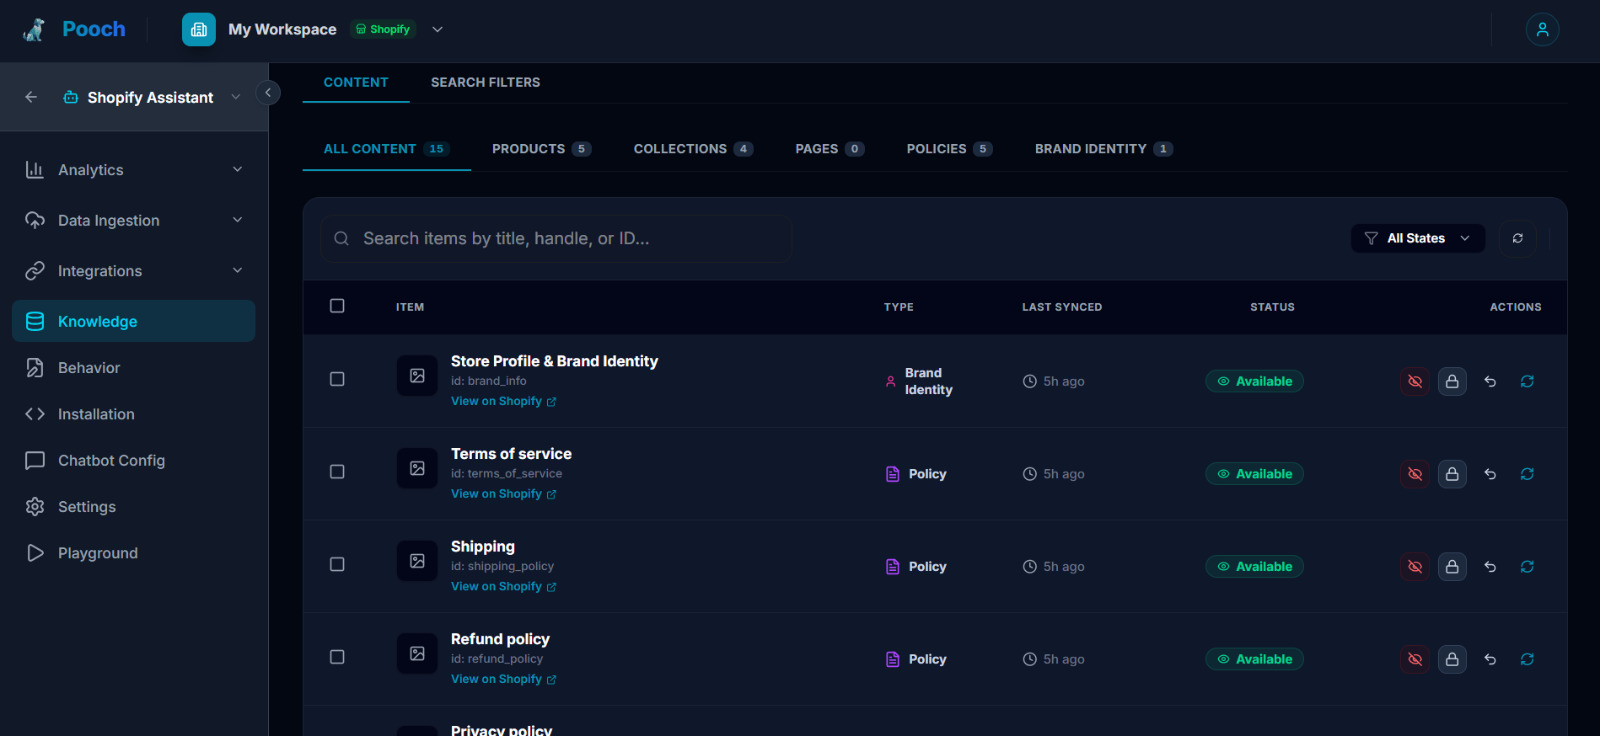Hide the Shipping policy item
The height and width of the screenshot is (736, 1600).
tap(1415, 566)
